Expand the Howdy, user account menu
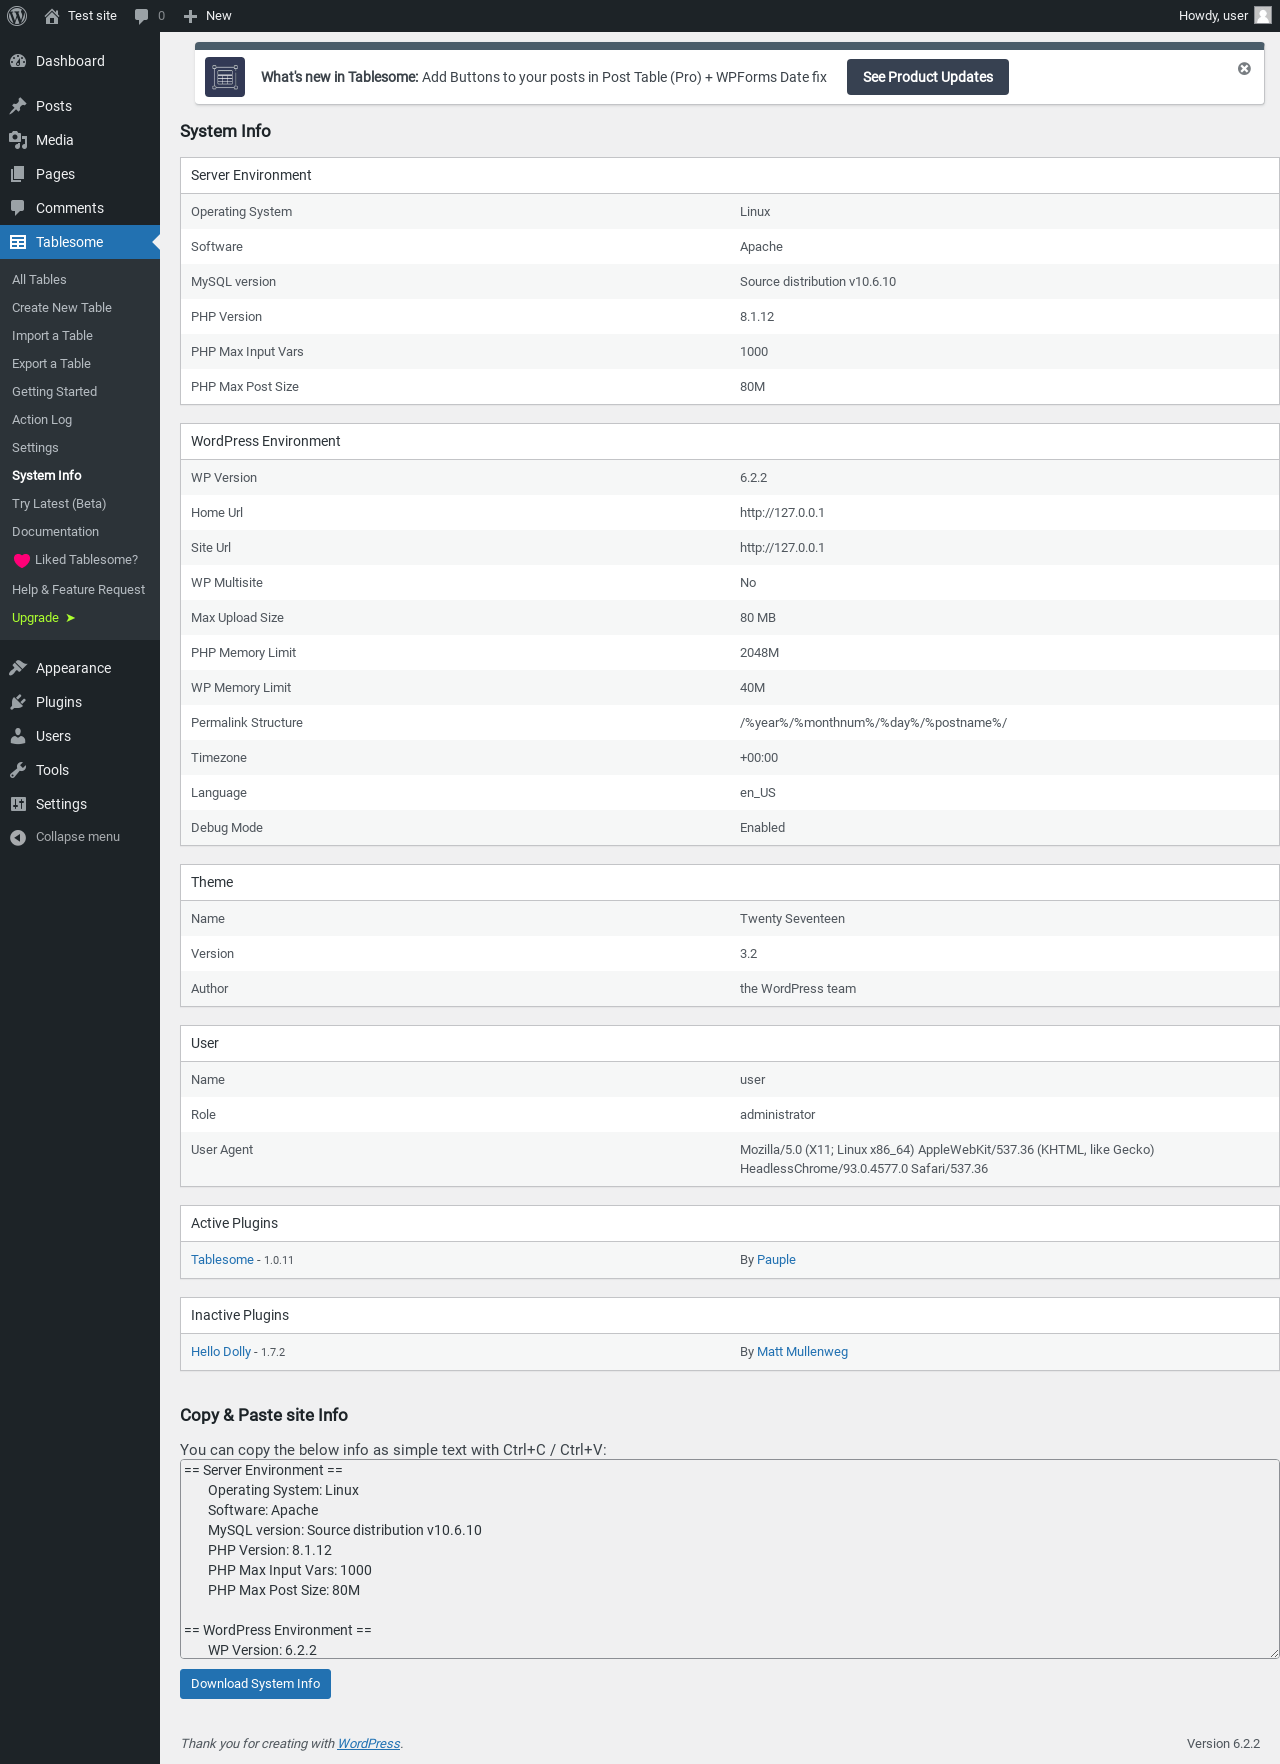 coord(1212,16)
